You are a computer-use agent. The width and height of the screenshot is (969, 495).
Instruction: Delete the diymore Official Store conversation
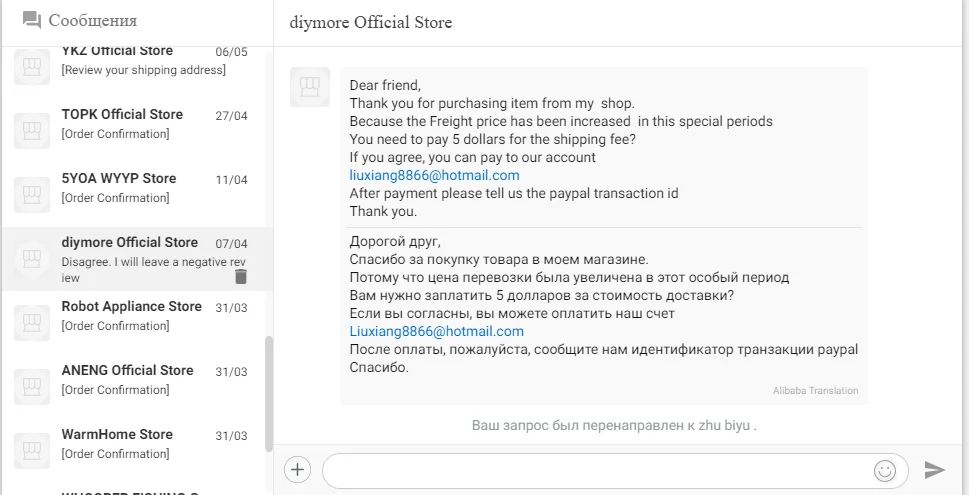240,277
